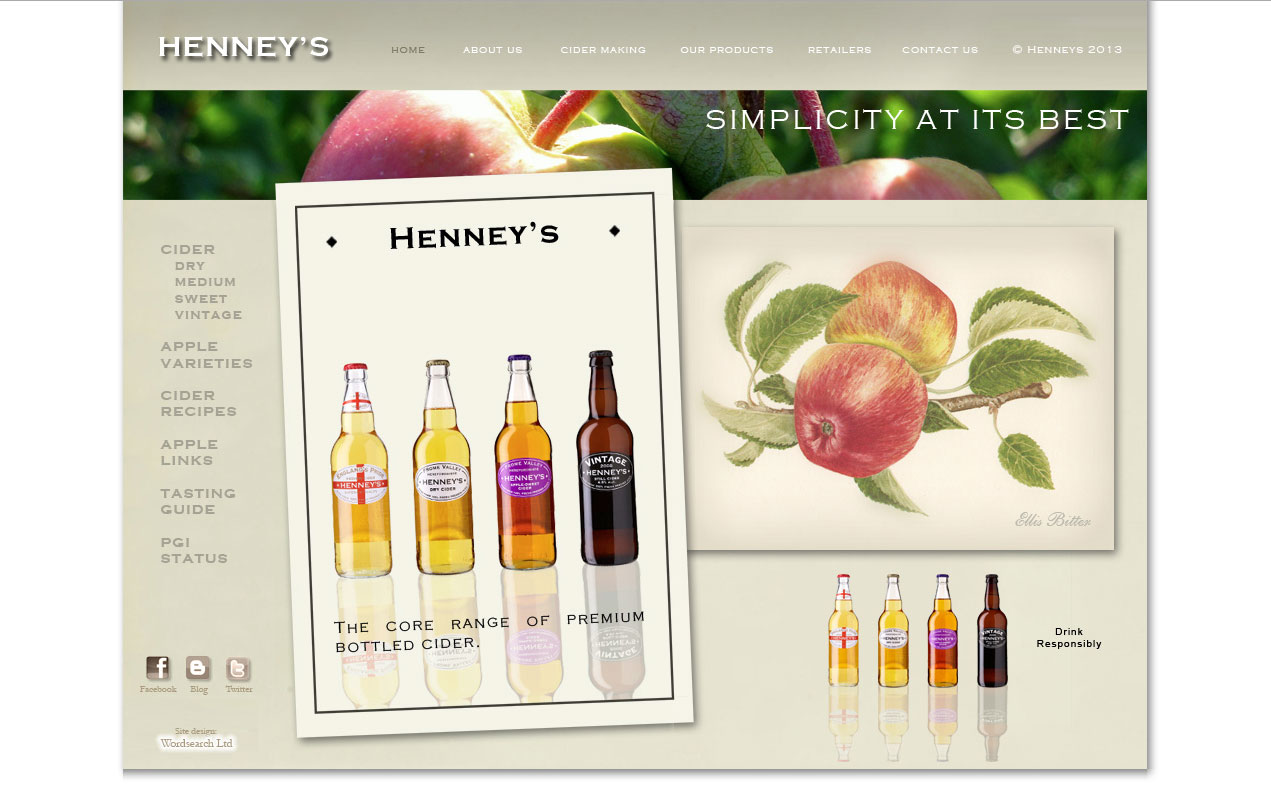
Task: Click the small red-cross bottle thumbnail
Action: tap(843, 630)
